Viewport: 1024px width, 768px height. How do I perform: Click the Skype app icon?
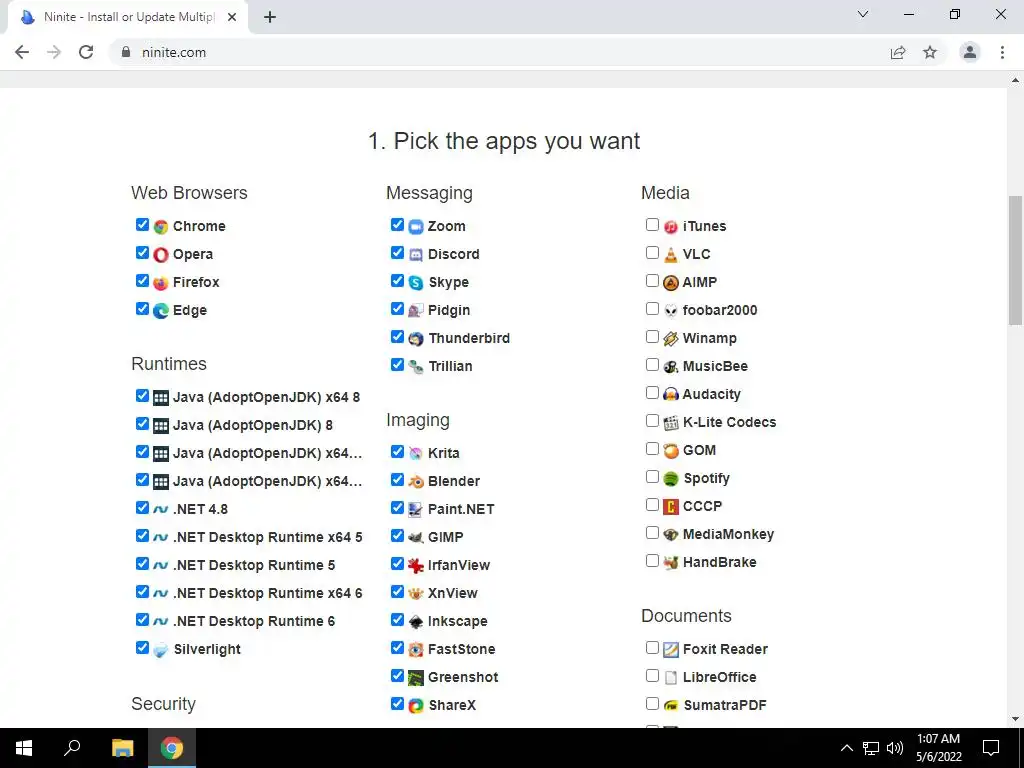tap(416, 283)
